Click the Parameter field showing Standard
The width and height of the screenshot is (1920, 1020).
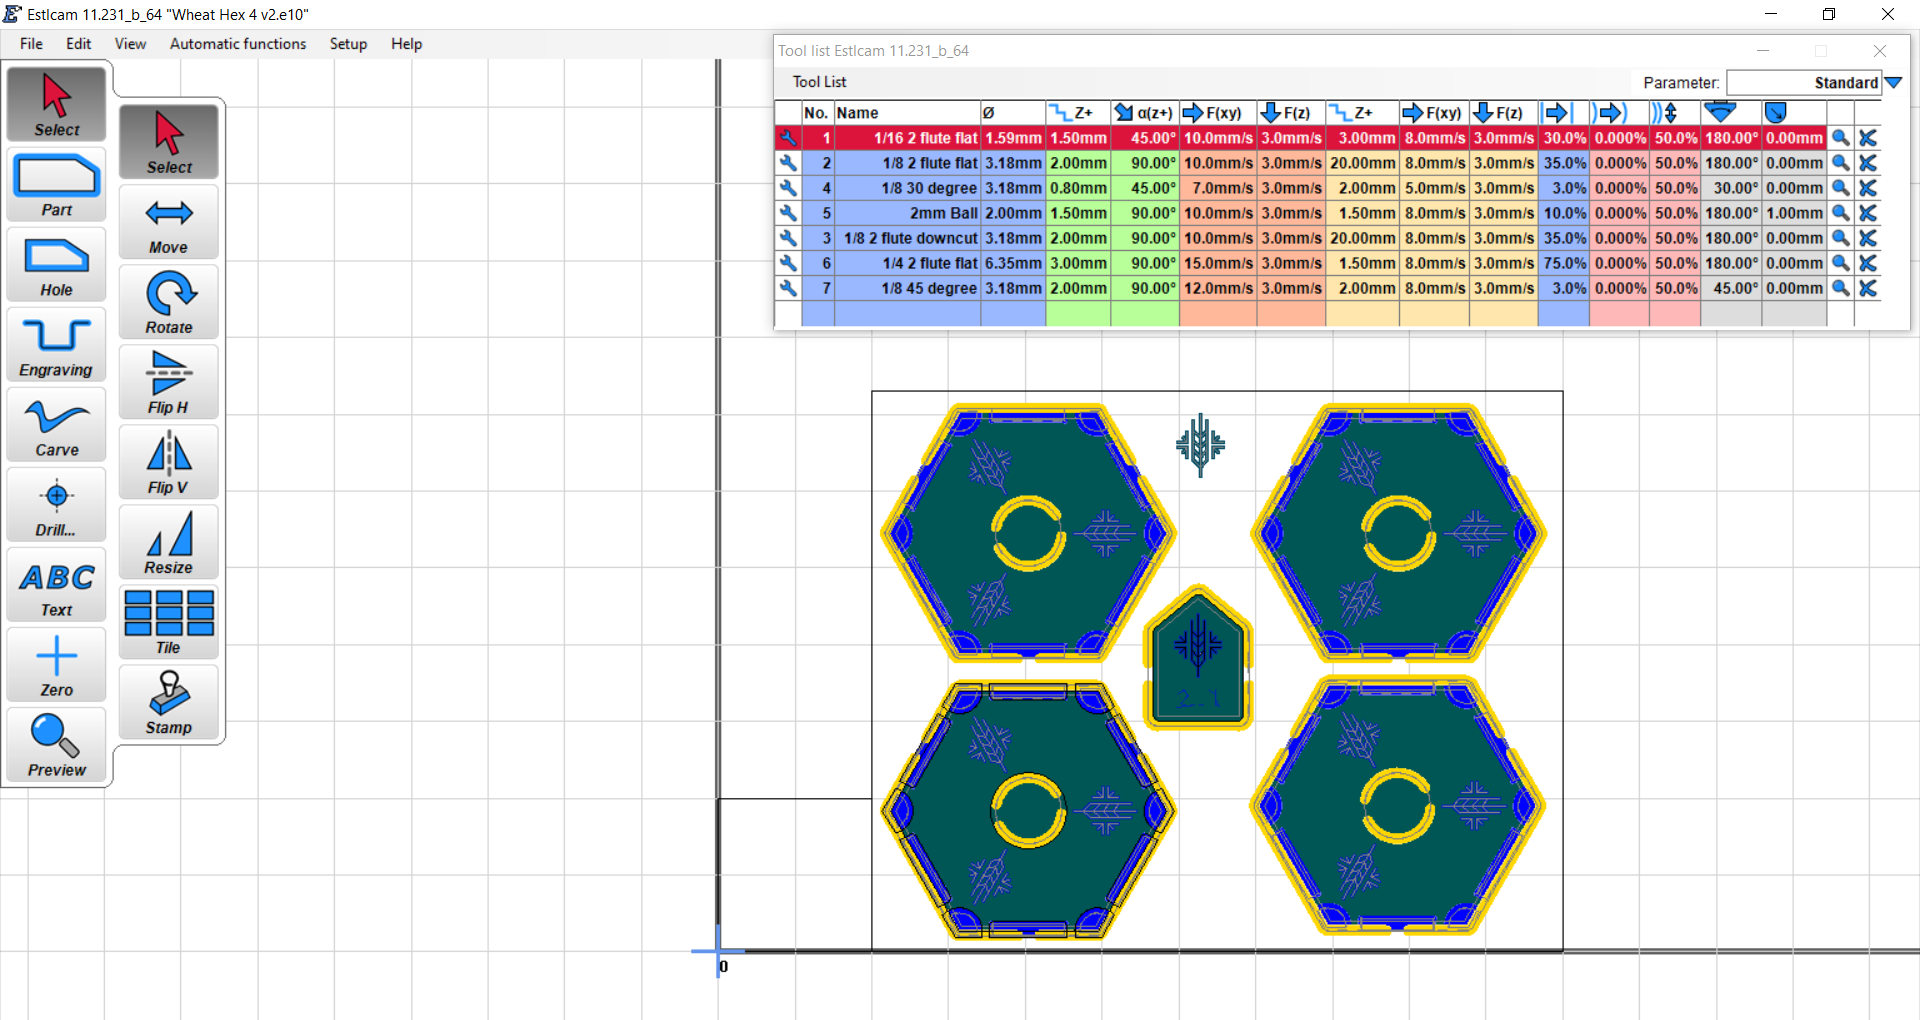[x=1804, y=83]
